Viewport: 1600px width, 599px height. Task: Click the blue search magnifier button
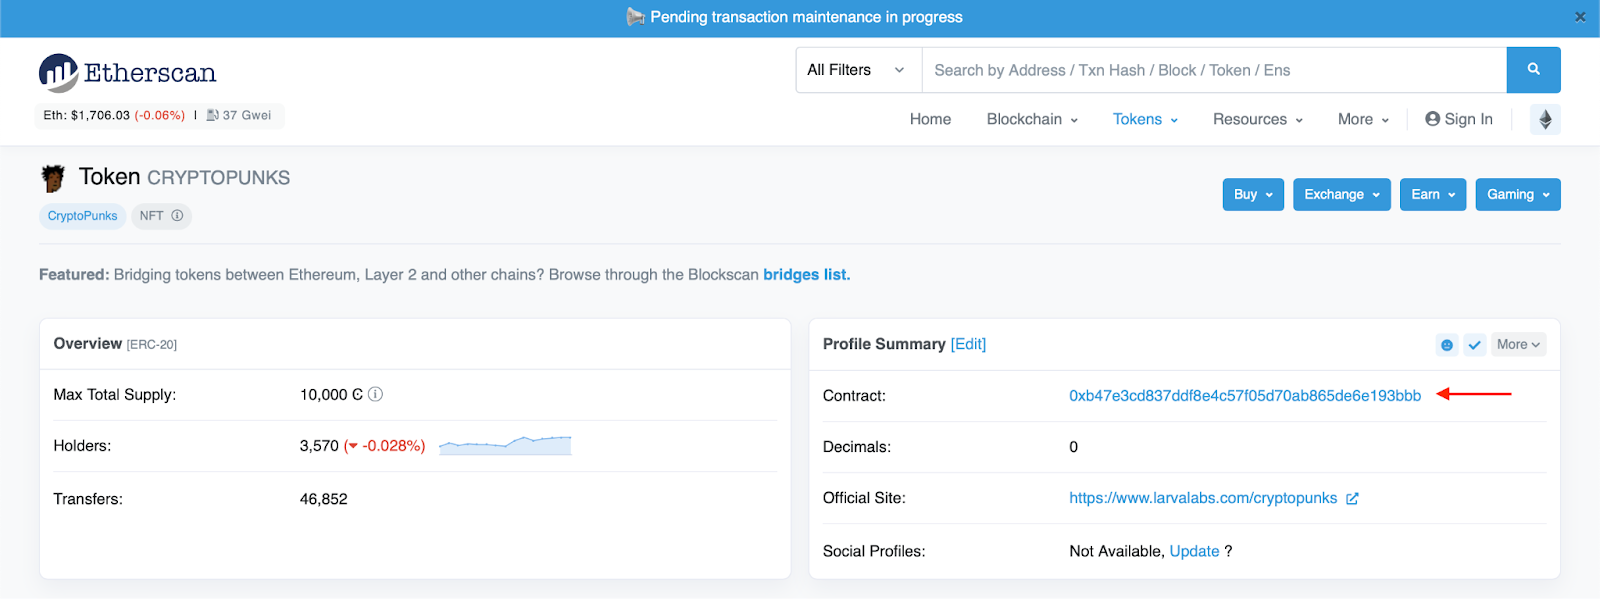(x=1533, y=70)
